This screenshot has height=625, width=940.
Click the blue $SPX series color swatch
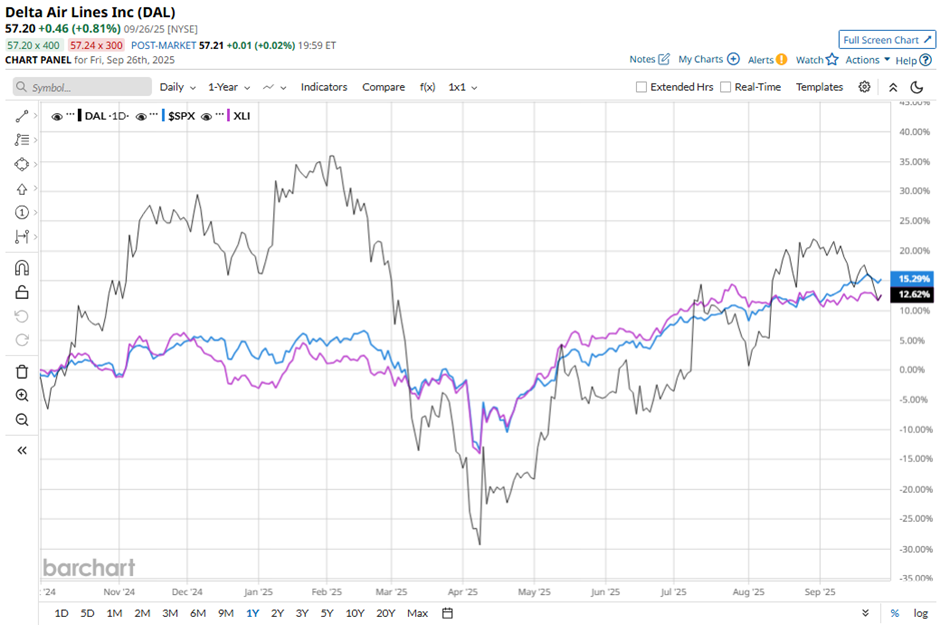[163, 116]
